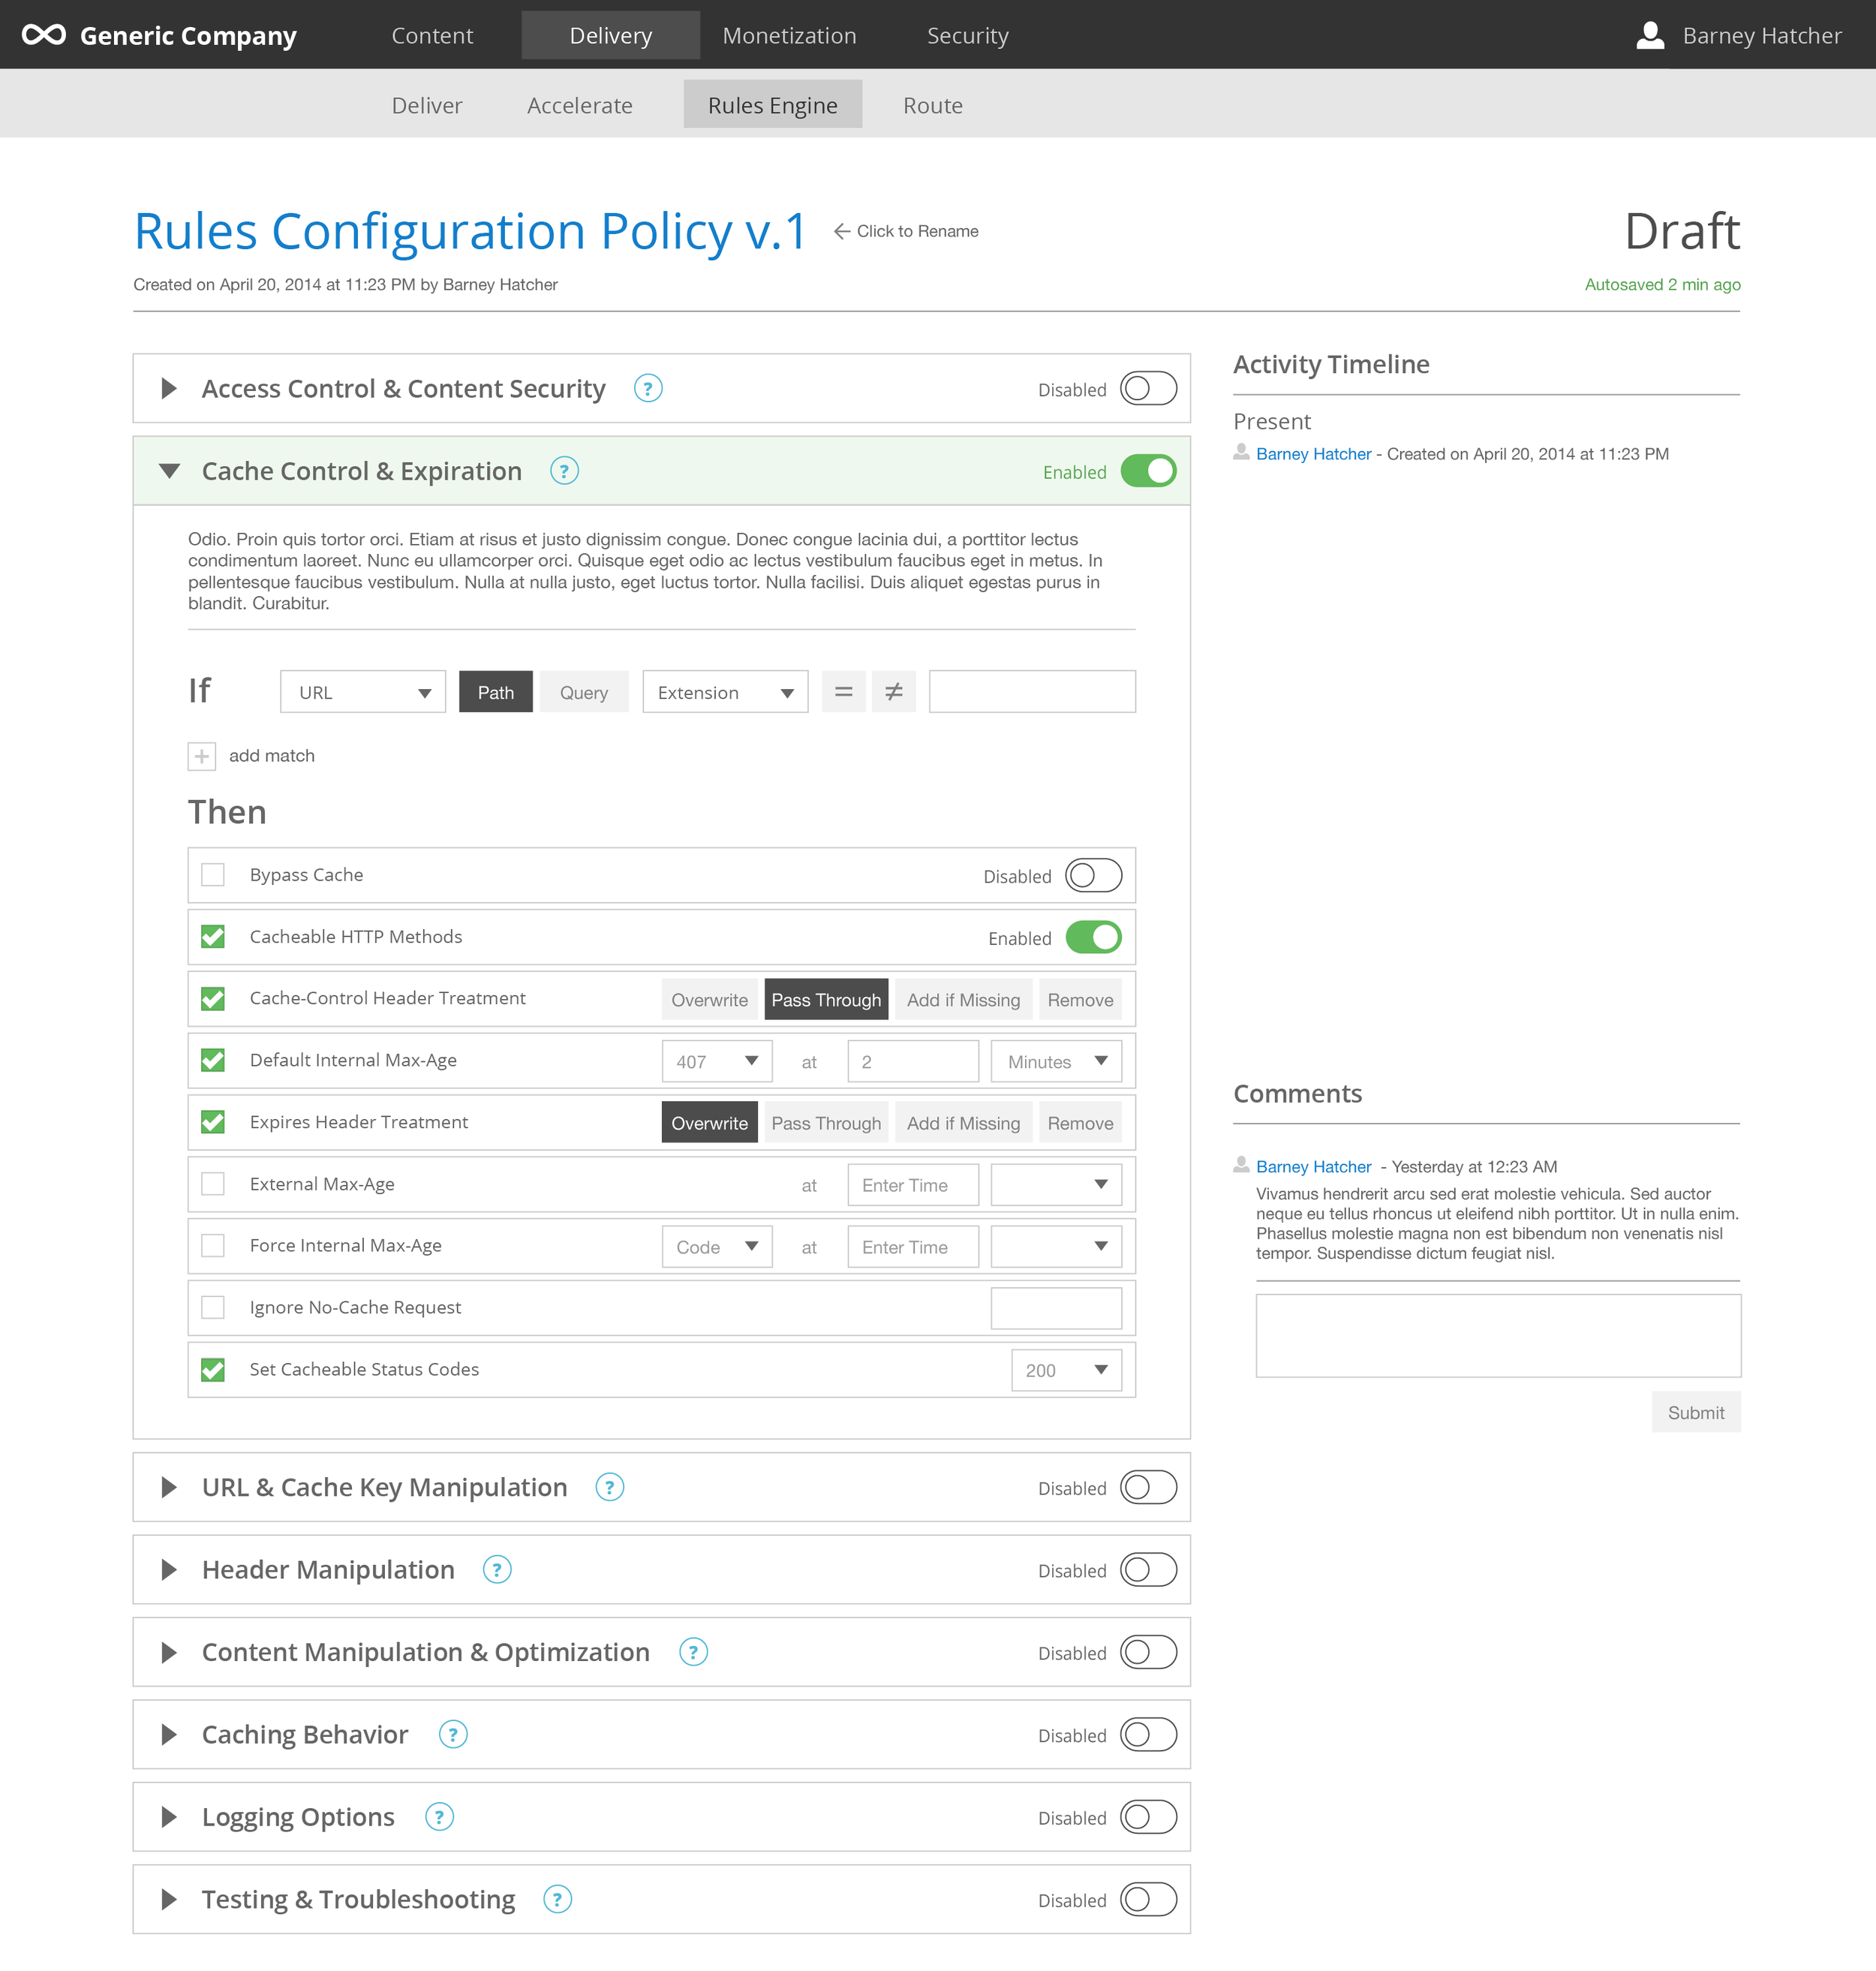Choose Overwrite for Cache-Control Header Treatment
This screenshot has height=1971, width=1876.
click(709, 1000)
